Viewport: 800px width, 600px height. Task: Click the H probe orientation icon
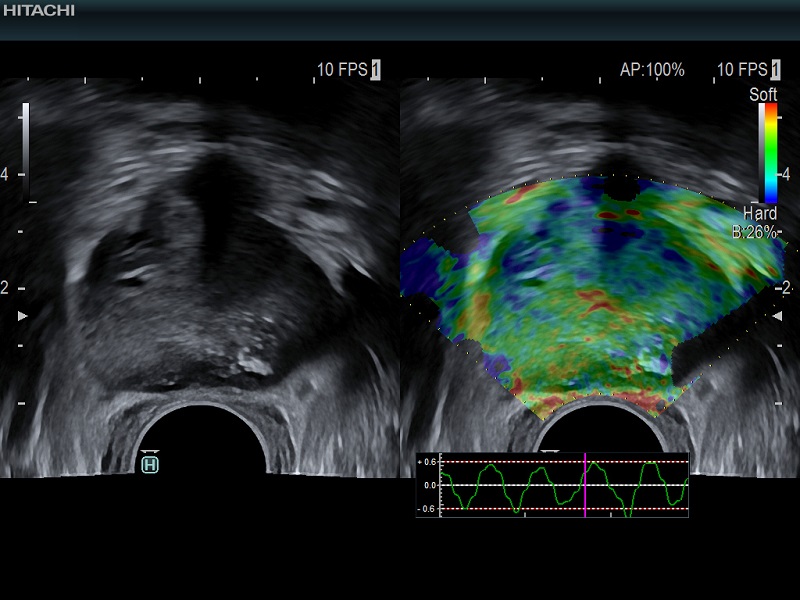tap(150, 464)
